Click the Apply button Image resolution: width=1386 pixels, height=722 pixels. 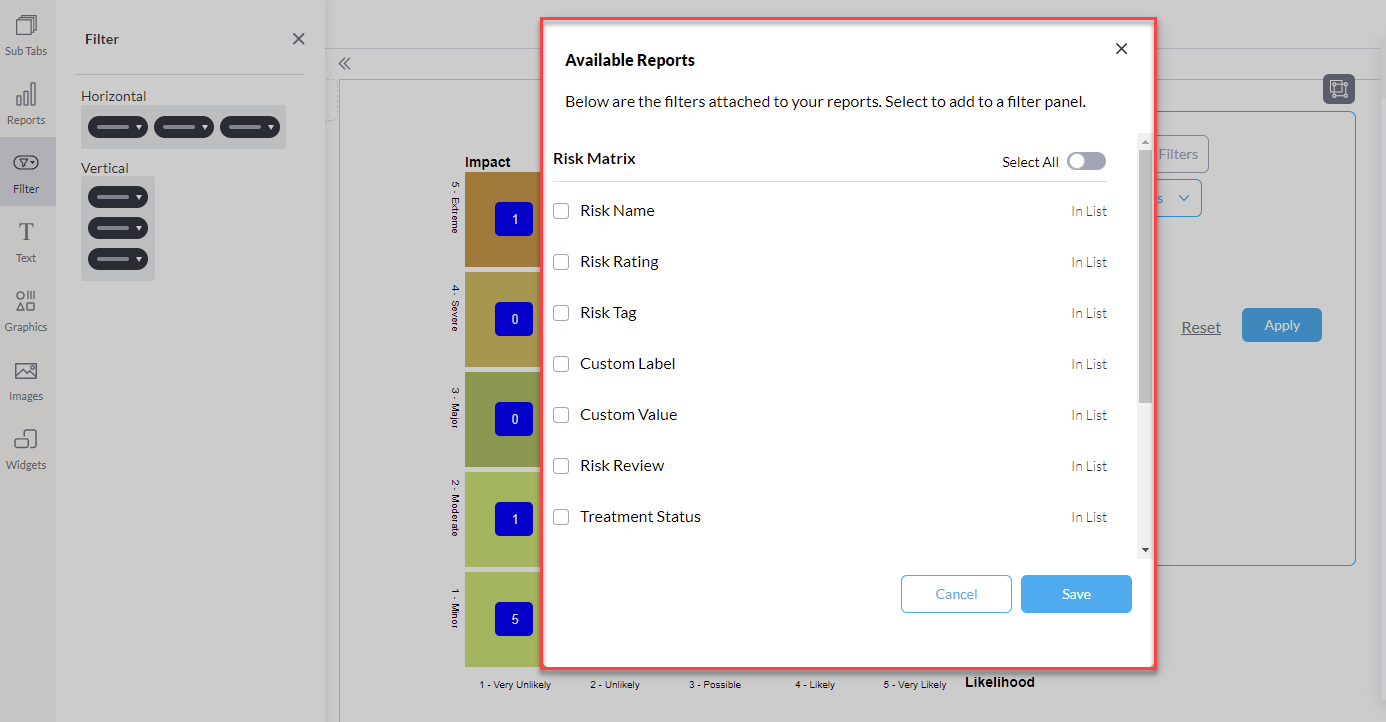(1282, 325)
